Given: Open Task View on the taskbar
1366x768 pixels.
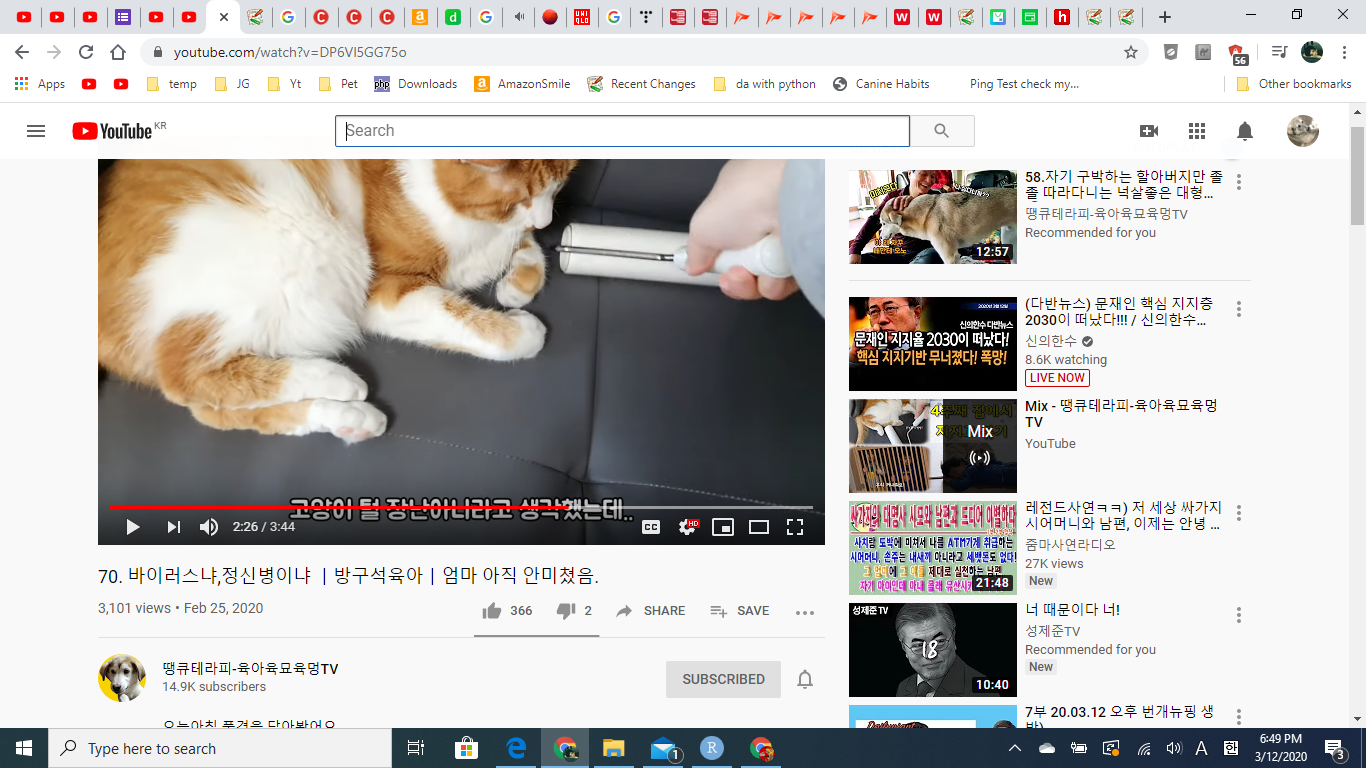Looking at the screenshot, I should [x=416, y=748].
